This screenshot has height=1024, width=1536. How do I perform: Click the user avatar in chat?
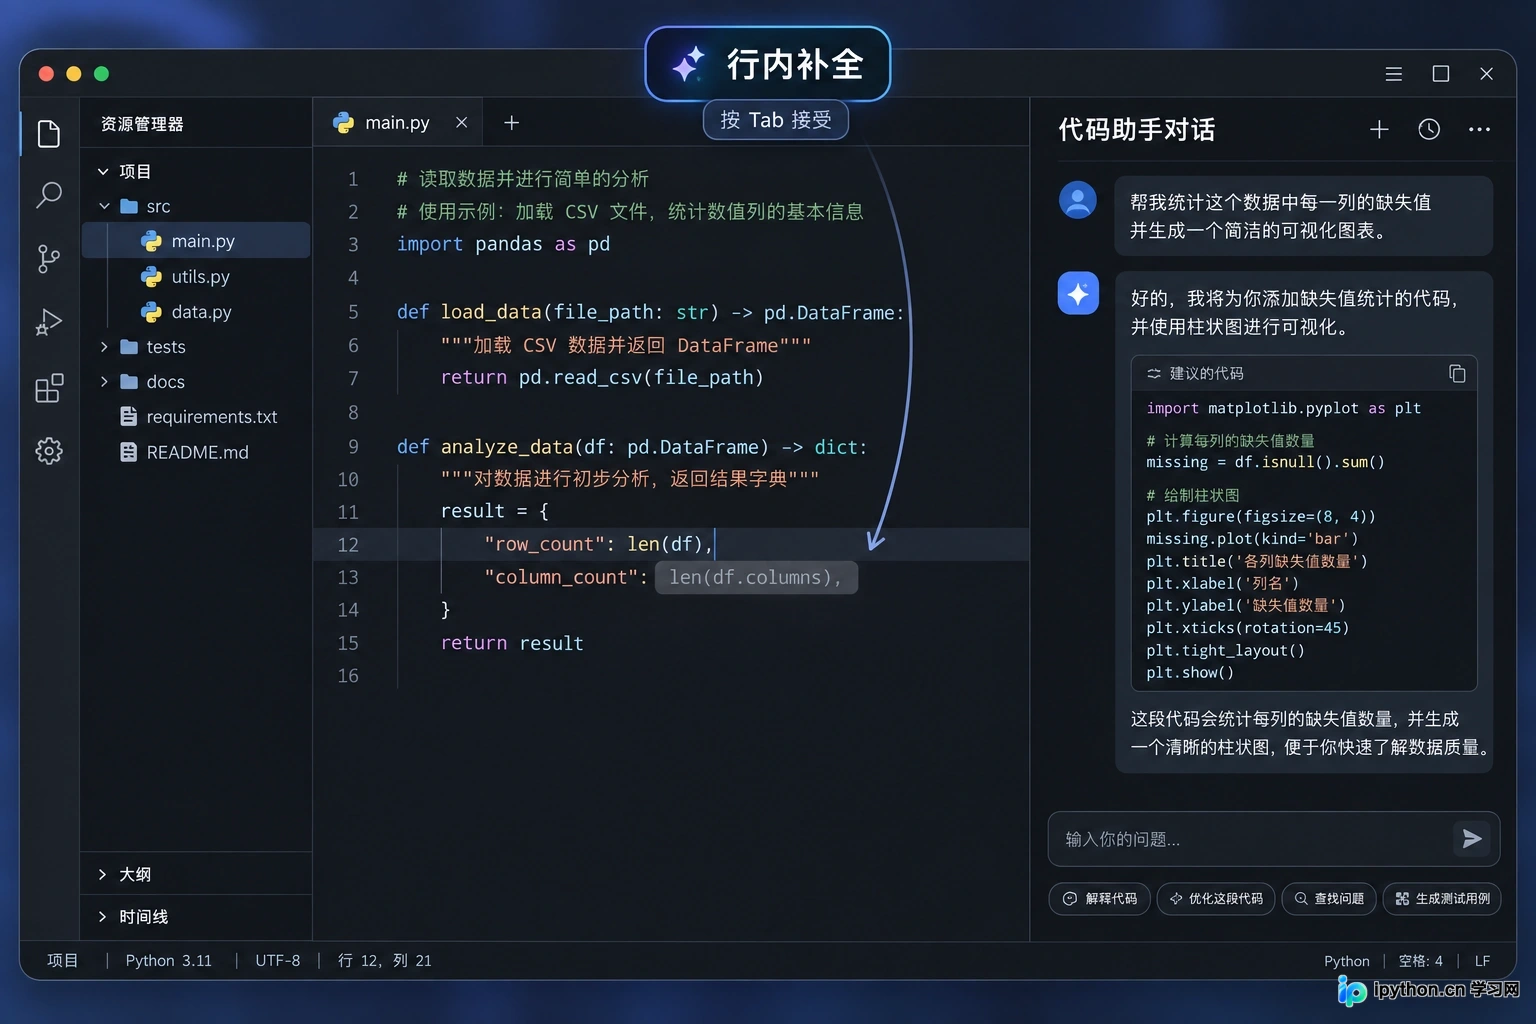tap(1078, 200)
